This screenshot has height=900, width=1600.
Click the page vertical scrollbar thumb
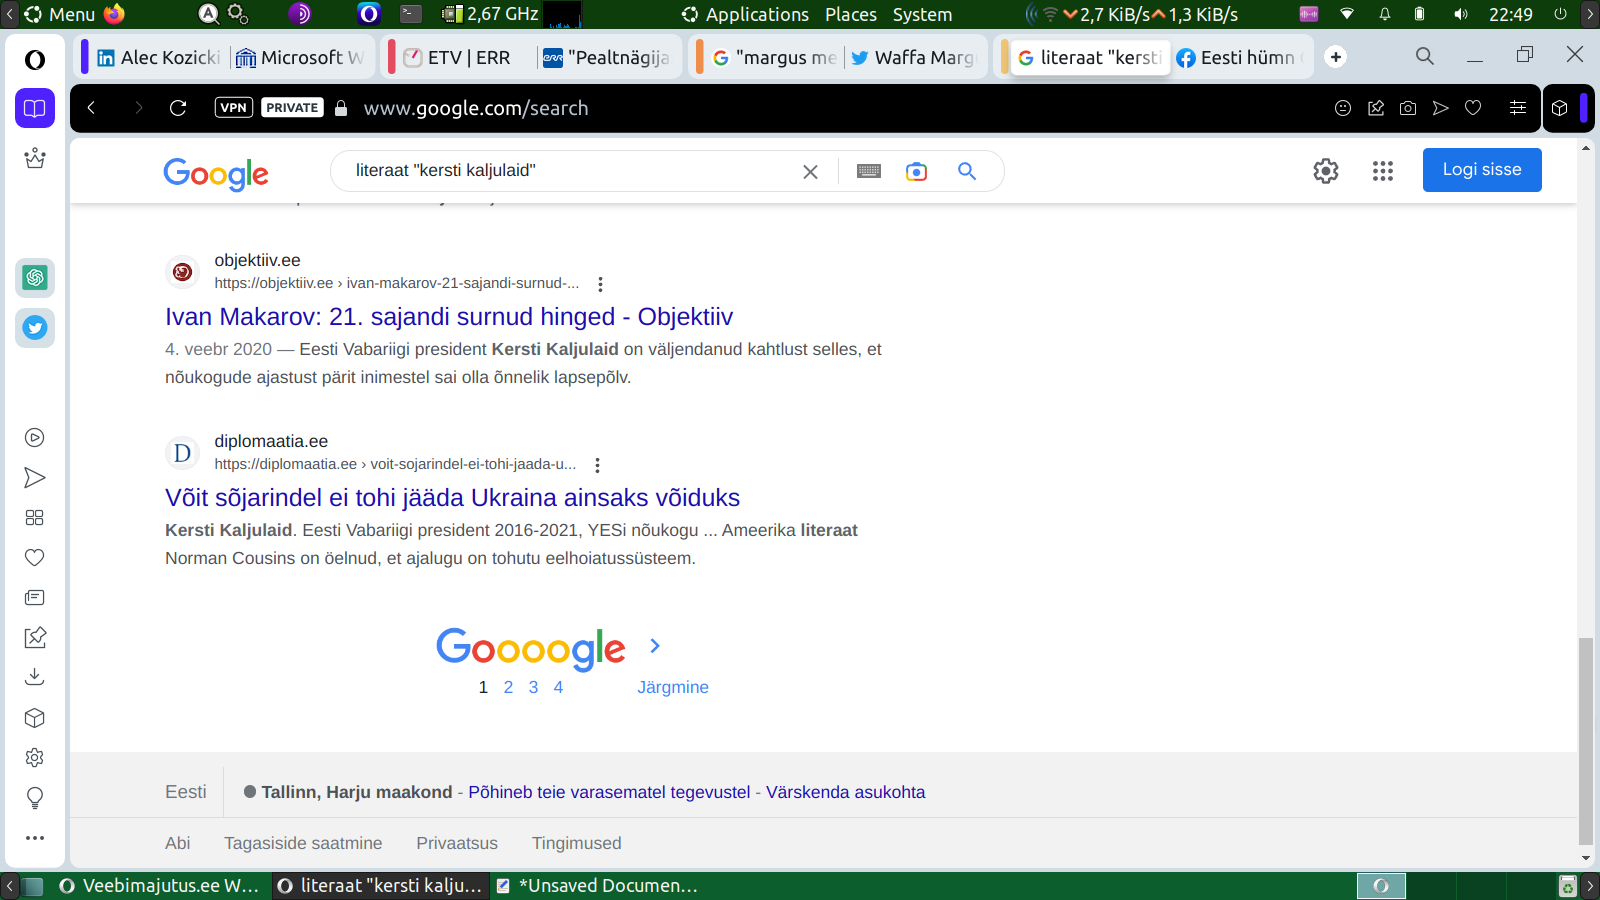click(x=1586, y=742)
